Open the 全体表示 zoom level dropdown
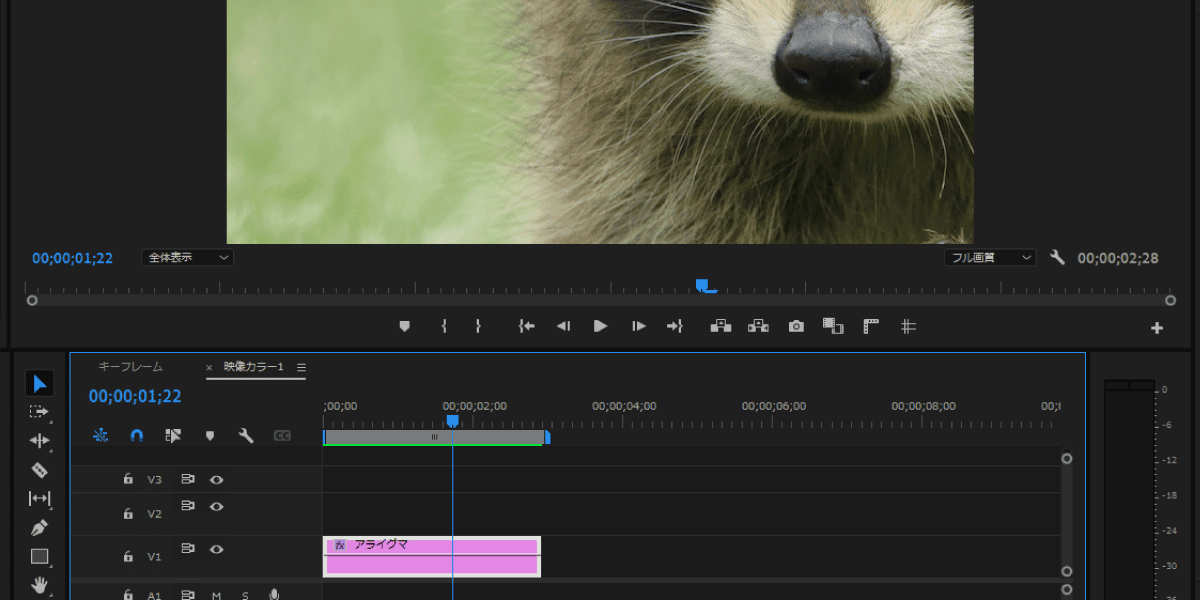 click(x=187, y=257)
